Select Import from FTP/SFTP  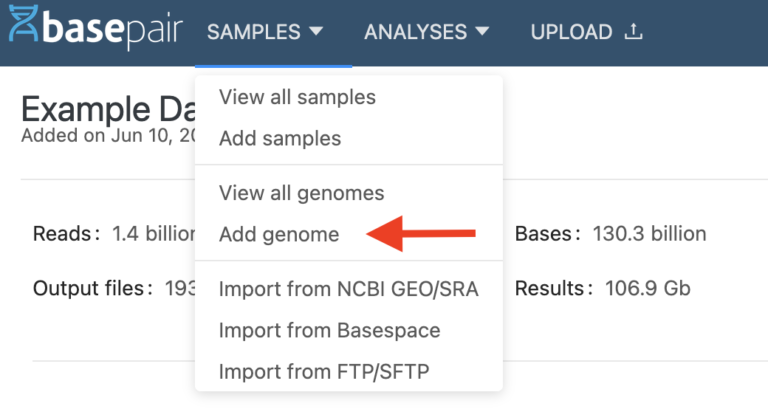[x=325, y=372]
